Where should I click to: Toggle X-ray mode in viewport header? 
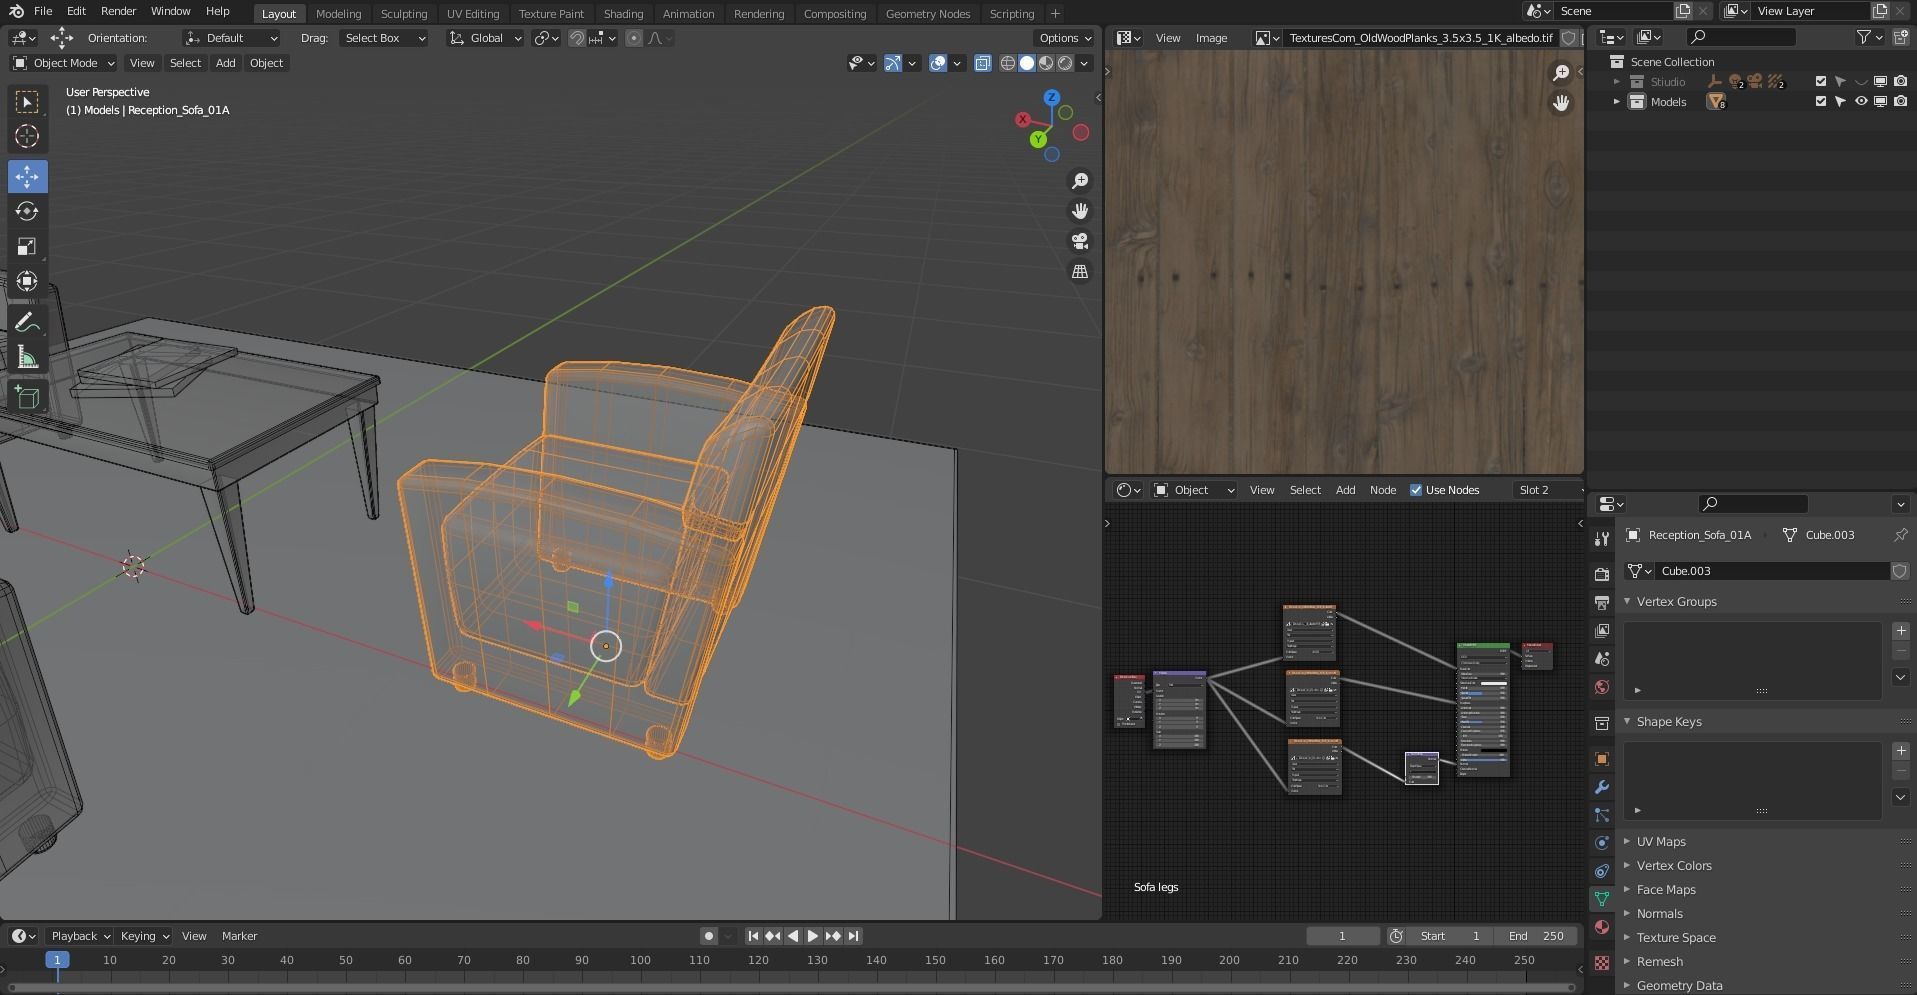click(983, 63)
